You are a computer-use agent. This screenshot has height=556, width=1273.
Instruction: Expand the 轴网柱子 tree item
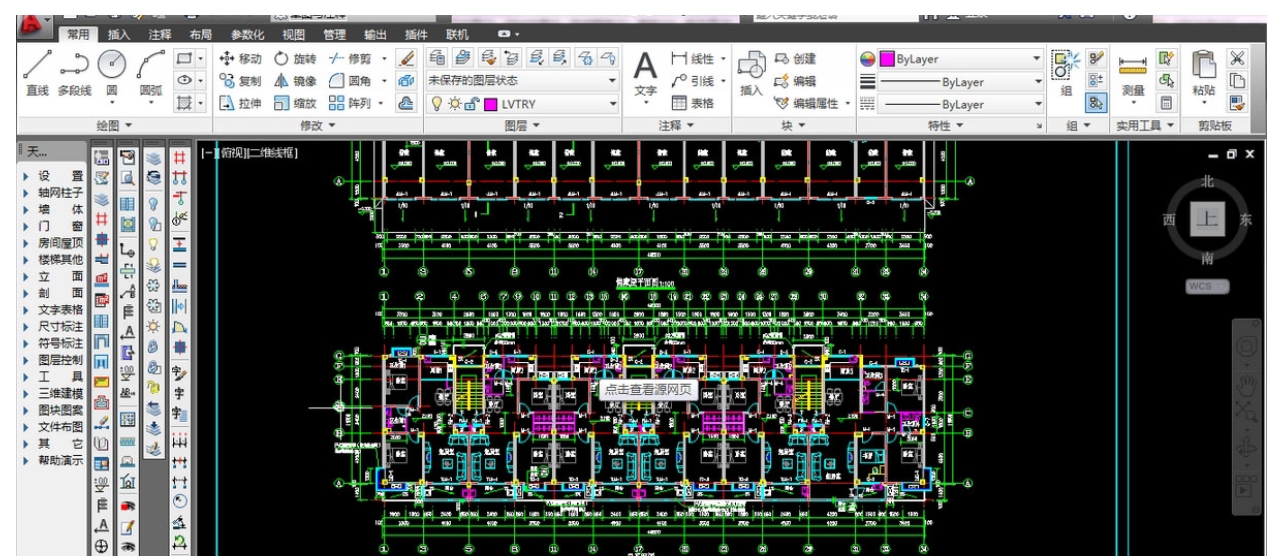pyautogui.click(x=55, y=192)
